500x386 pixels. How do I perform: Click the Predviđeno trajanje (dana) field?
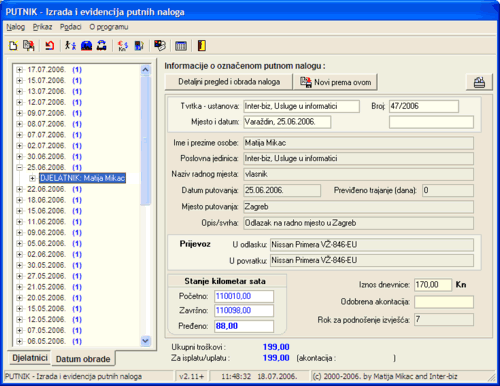448,191
